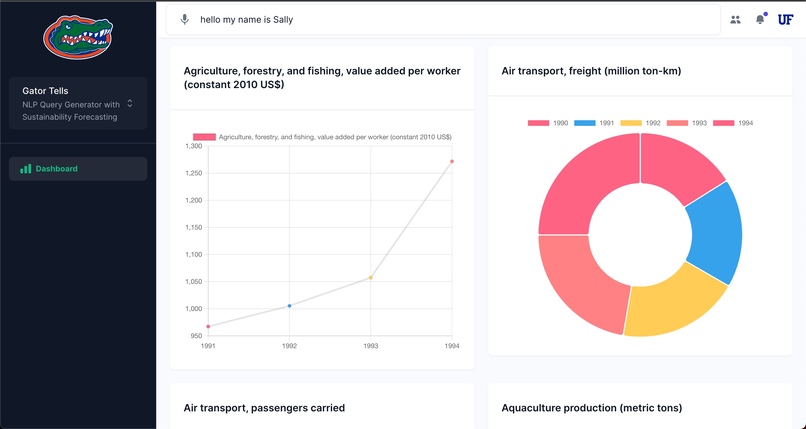The image size is (806, 429).
Task: Click the Florida Gators logo in sidebar
Action: click(x=78, y=37)
